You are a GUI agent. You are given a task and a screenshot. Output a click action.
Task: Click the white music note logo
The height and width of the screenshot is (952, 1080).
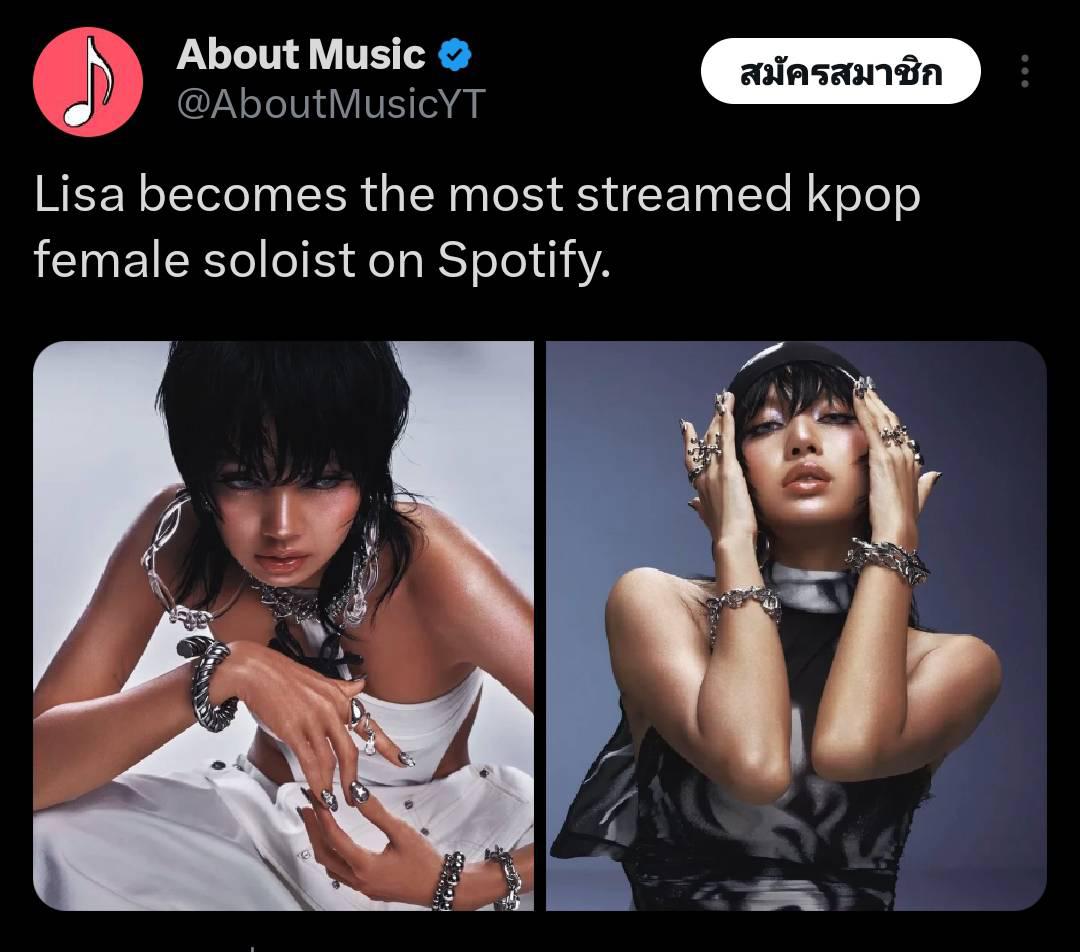[x=87, y=83]
